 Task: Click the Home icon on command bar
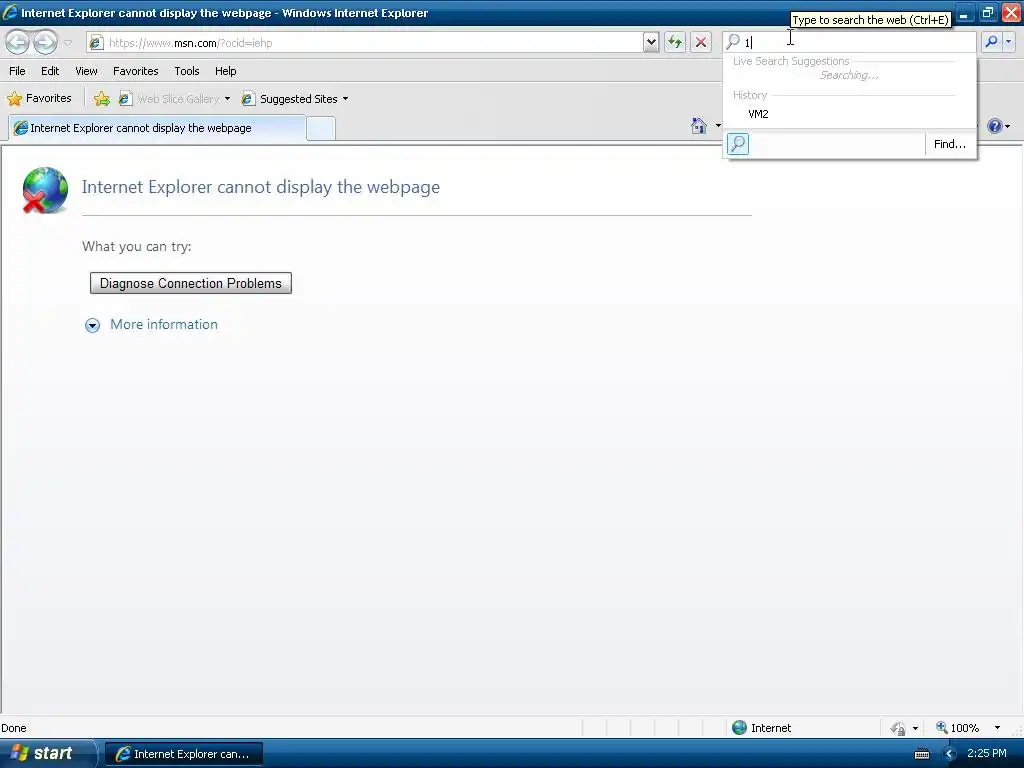[x=699, y=125]
